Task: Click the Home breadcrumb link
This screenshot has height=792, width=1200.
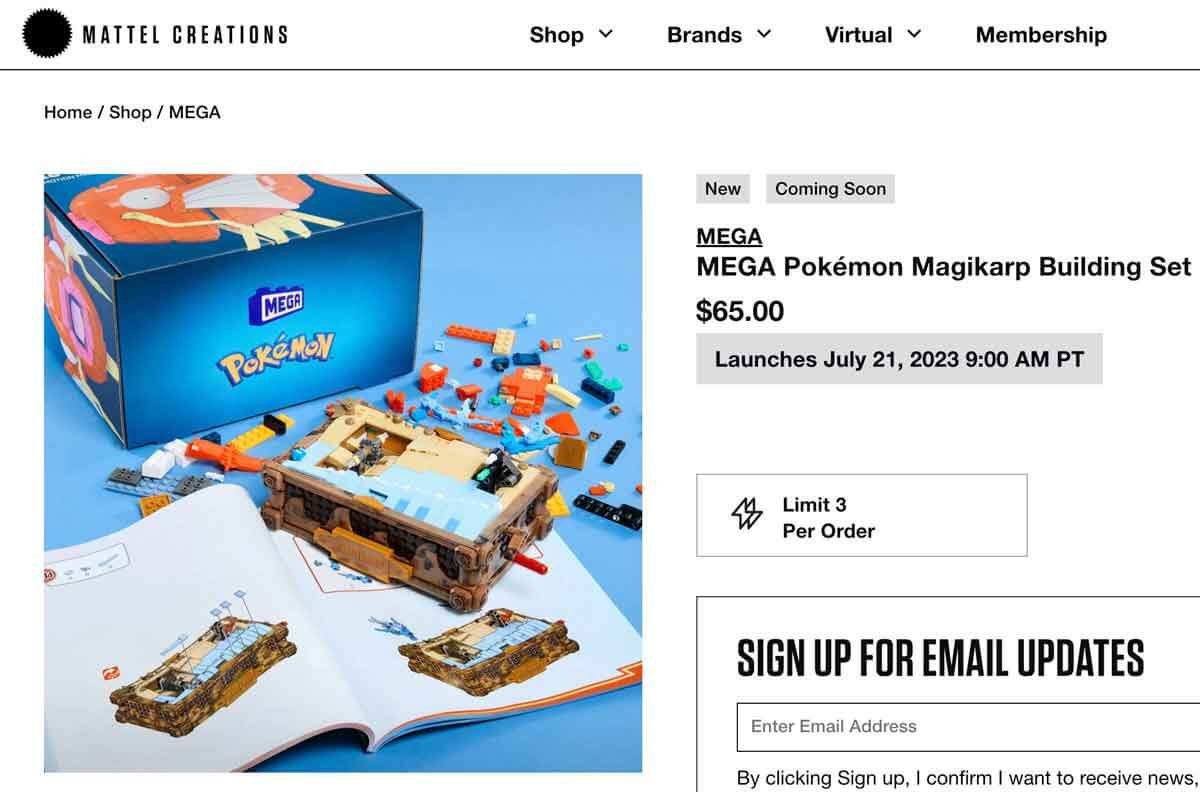Action: [66, 112]
